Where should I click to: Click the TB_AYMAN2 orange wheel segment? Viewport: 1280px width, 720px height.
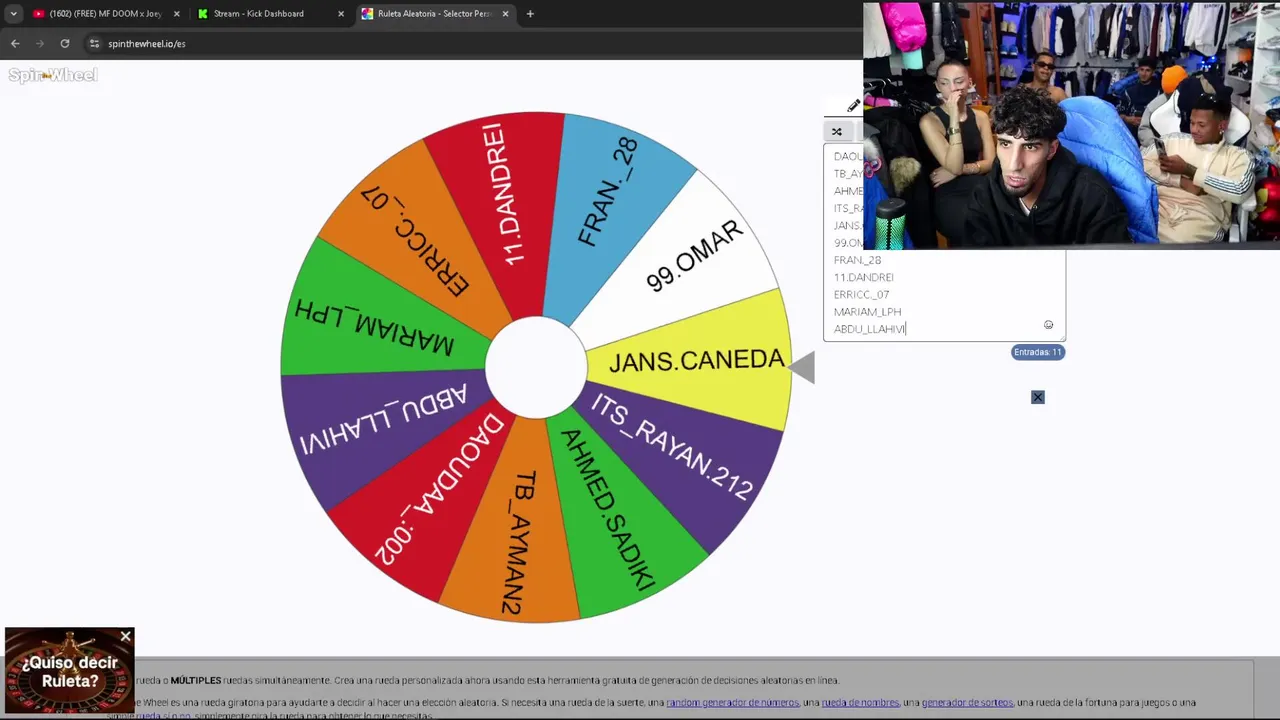point(521,541)
